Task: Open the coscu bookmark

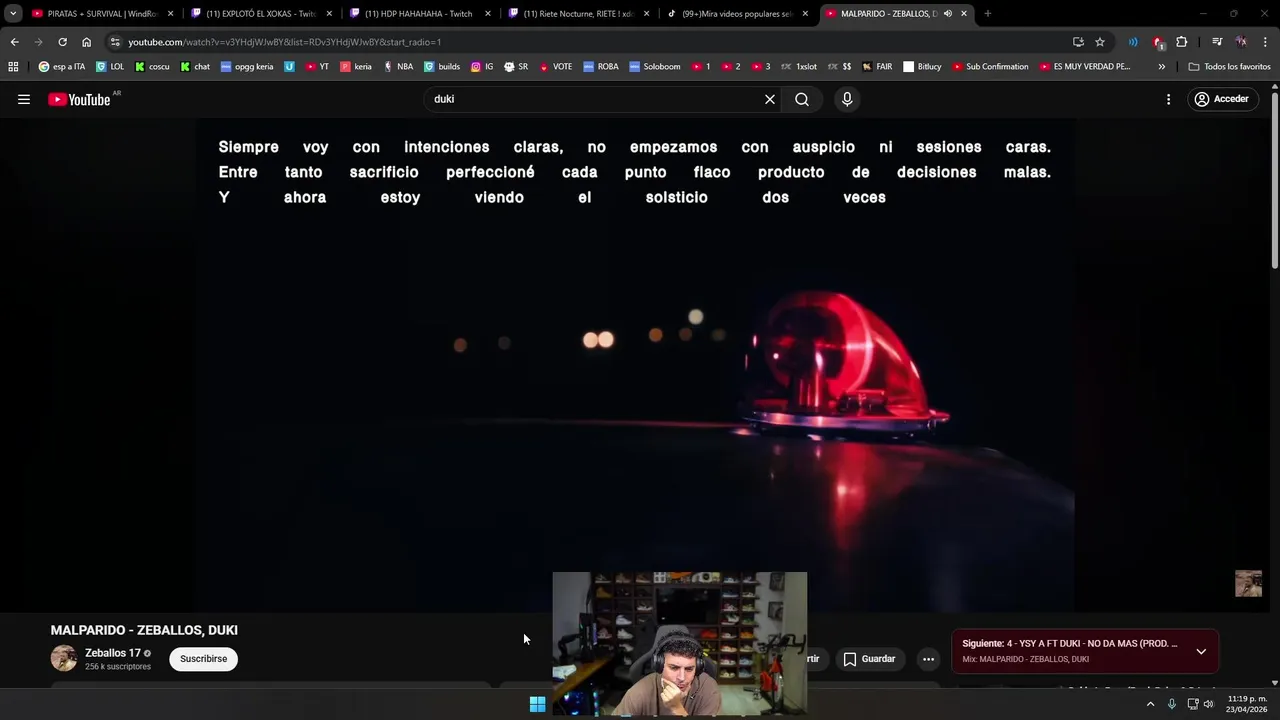Action: (152, 67)
